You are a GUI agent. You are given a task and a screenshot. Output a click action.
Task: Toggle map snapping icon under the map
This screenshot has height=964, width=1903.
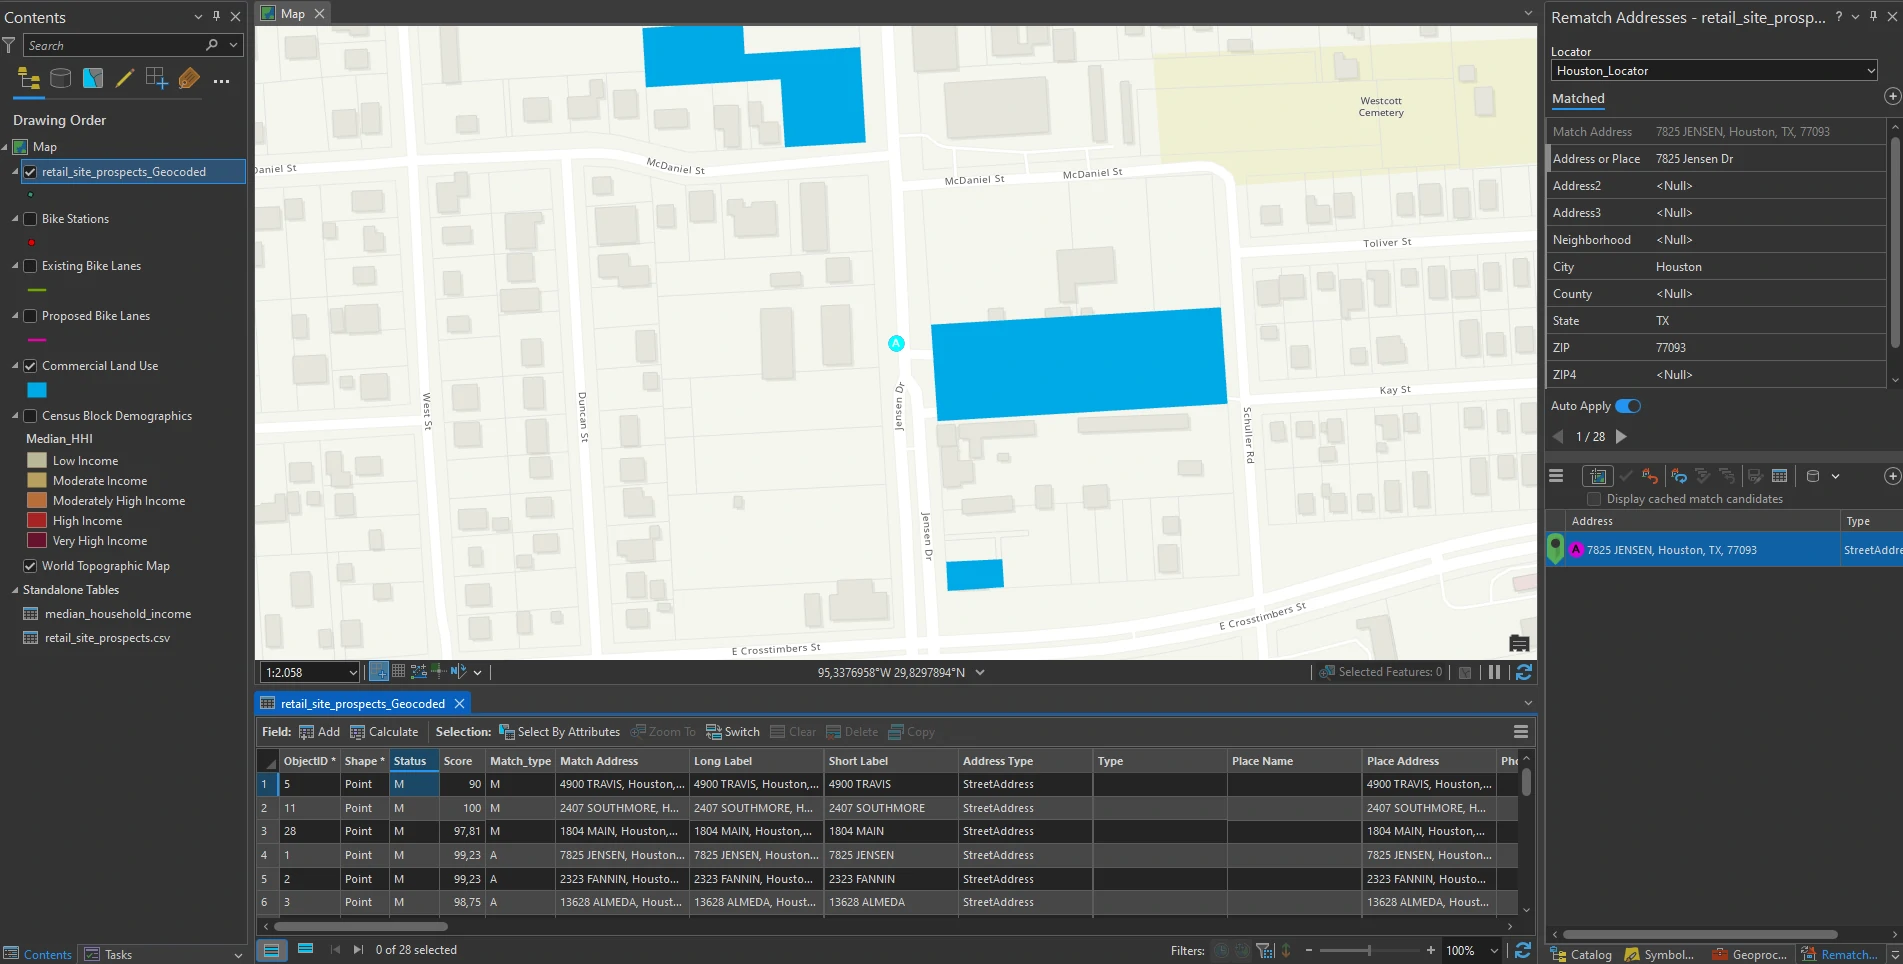pyautogui.click(x=379, y=672)
